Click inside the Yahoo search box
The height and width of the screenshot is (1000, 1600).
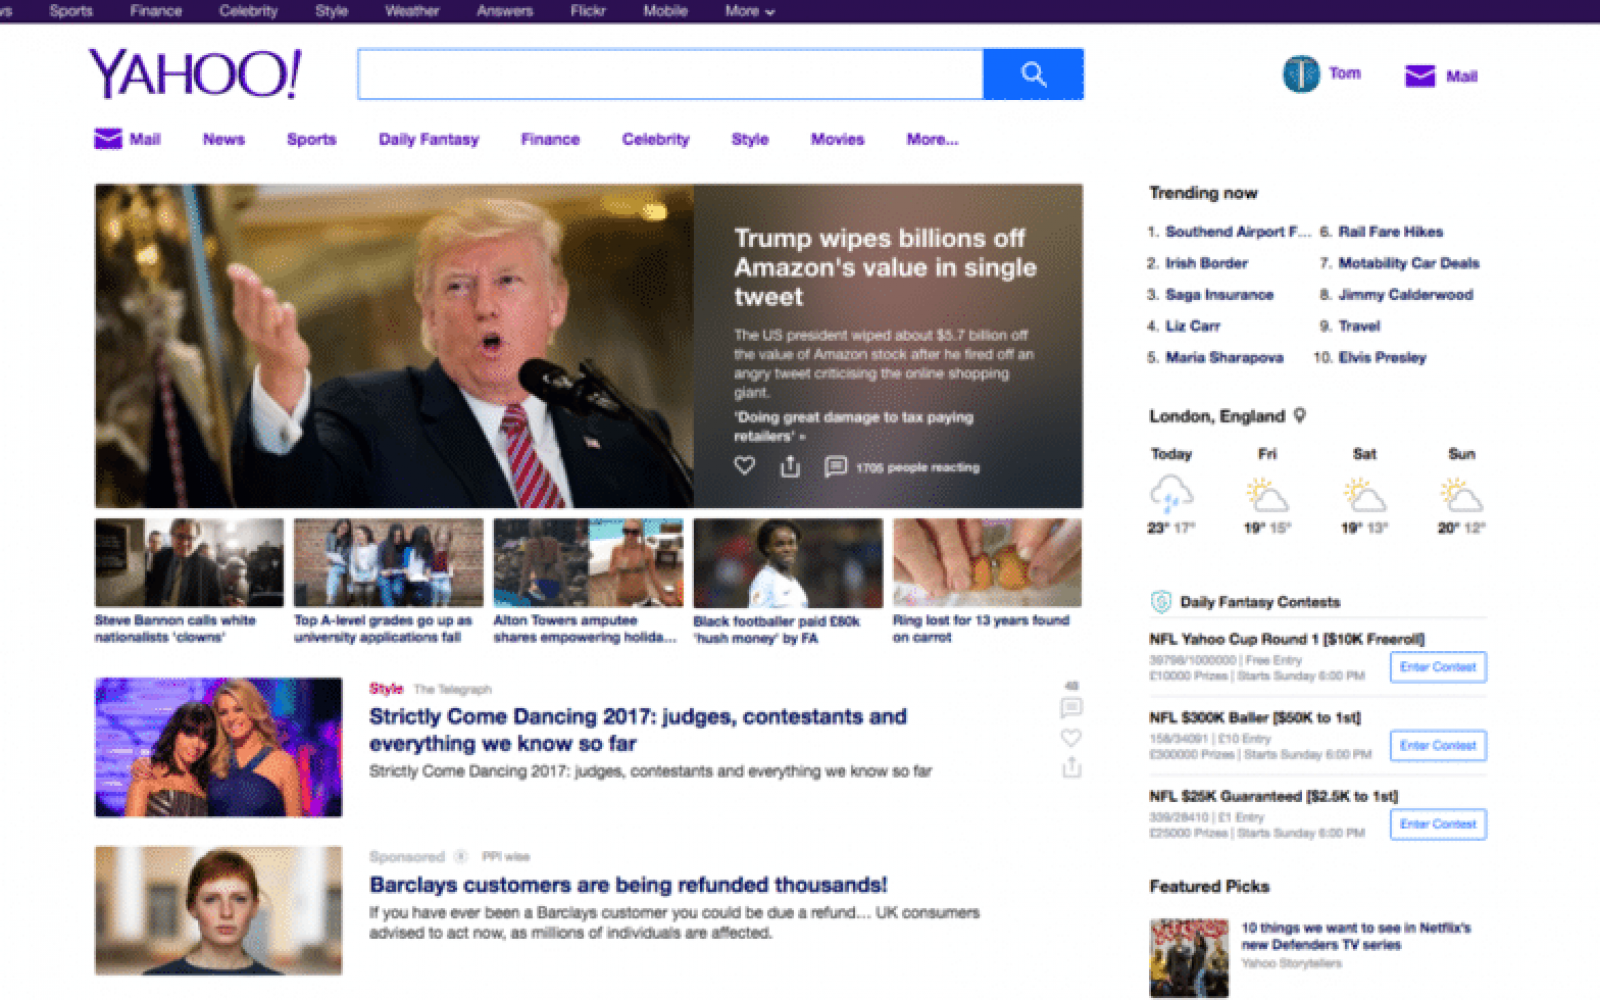click(x=670, y=74)
